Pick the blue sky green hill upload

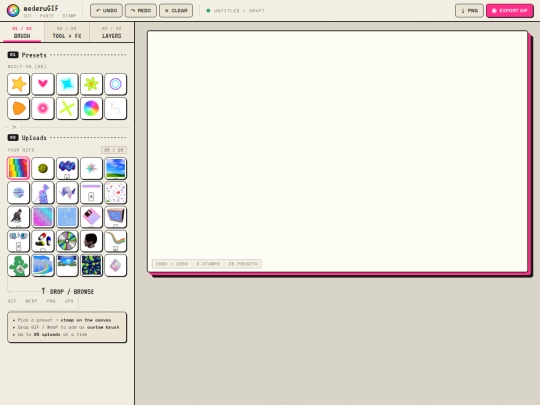point(116,168)
